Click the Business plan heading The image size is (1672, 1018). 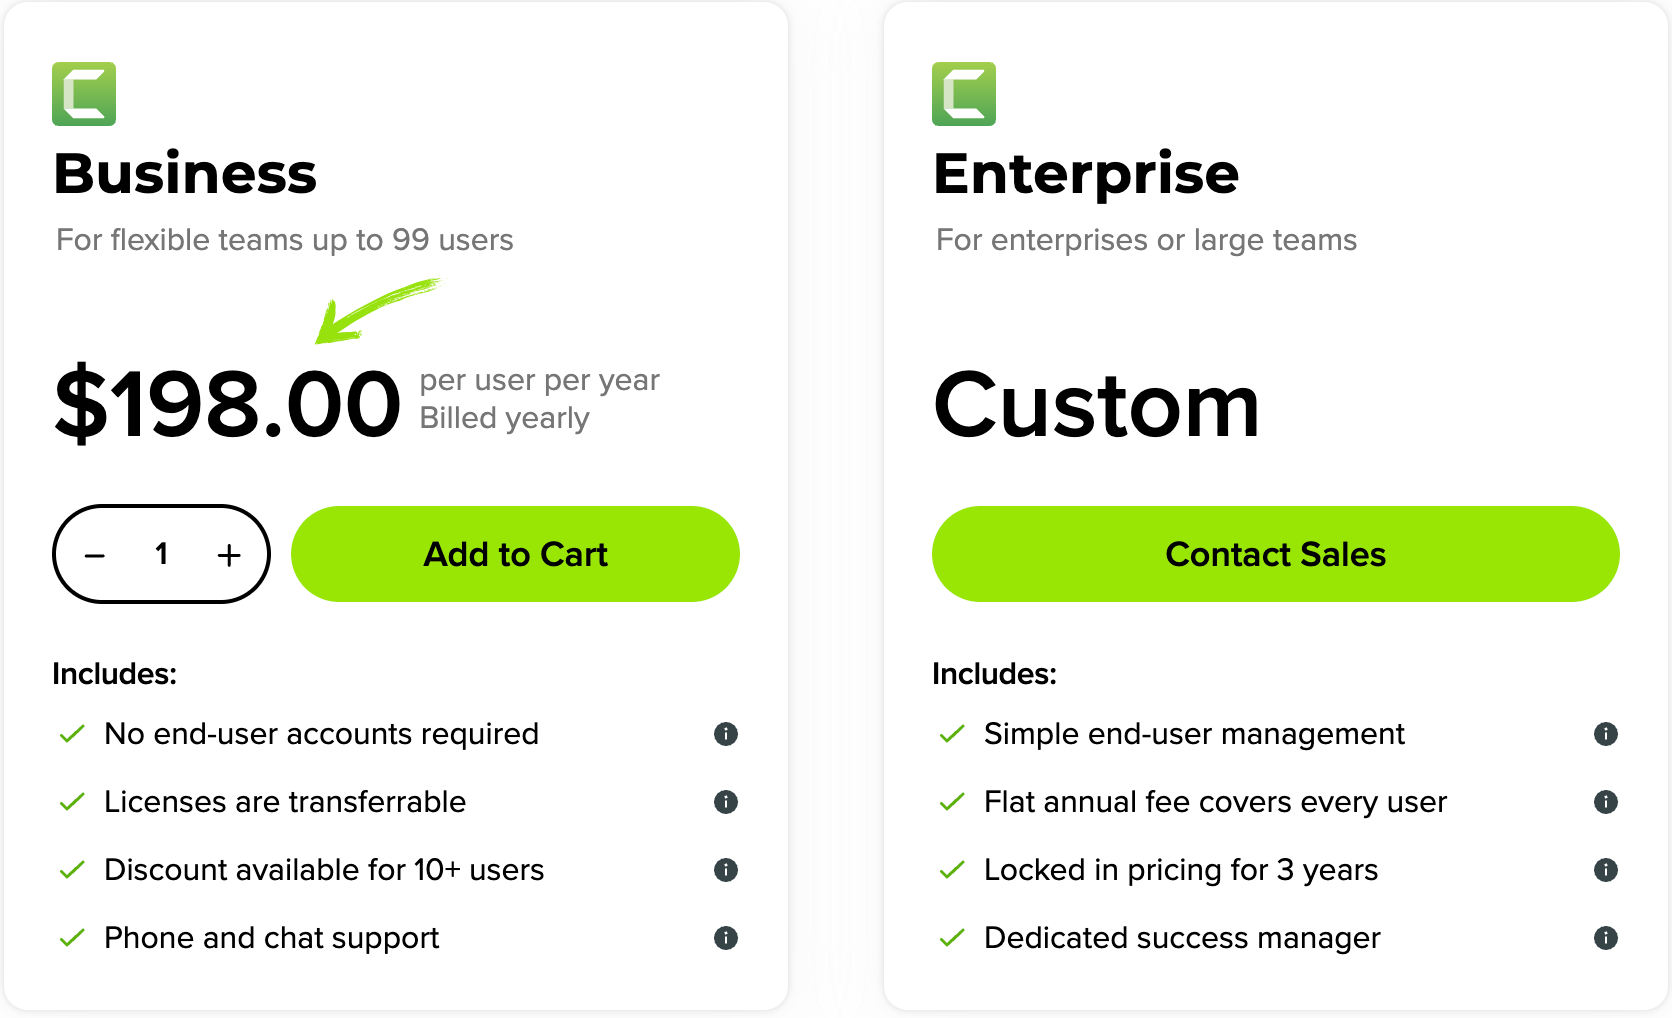(185, 173)
